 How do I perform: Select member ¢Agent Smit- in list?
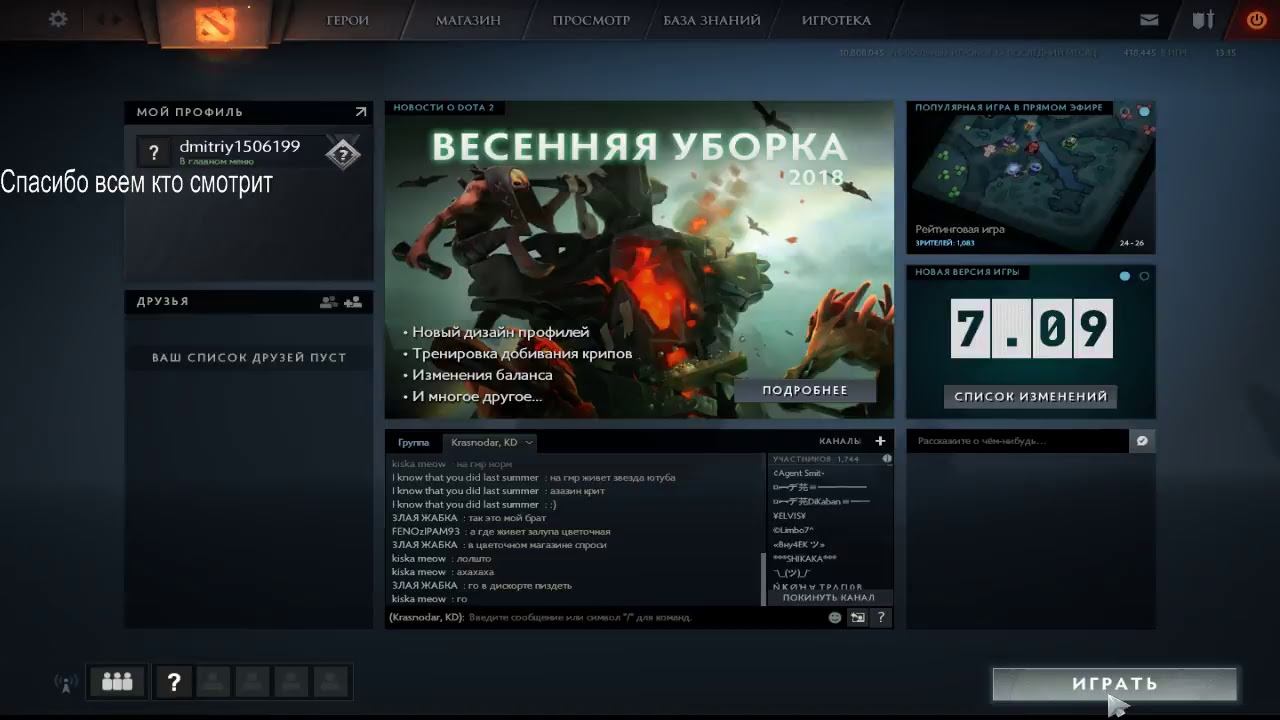799,473
